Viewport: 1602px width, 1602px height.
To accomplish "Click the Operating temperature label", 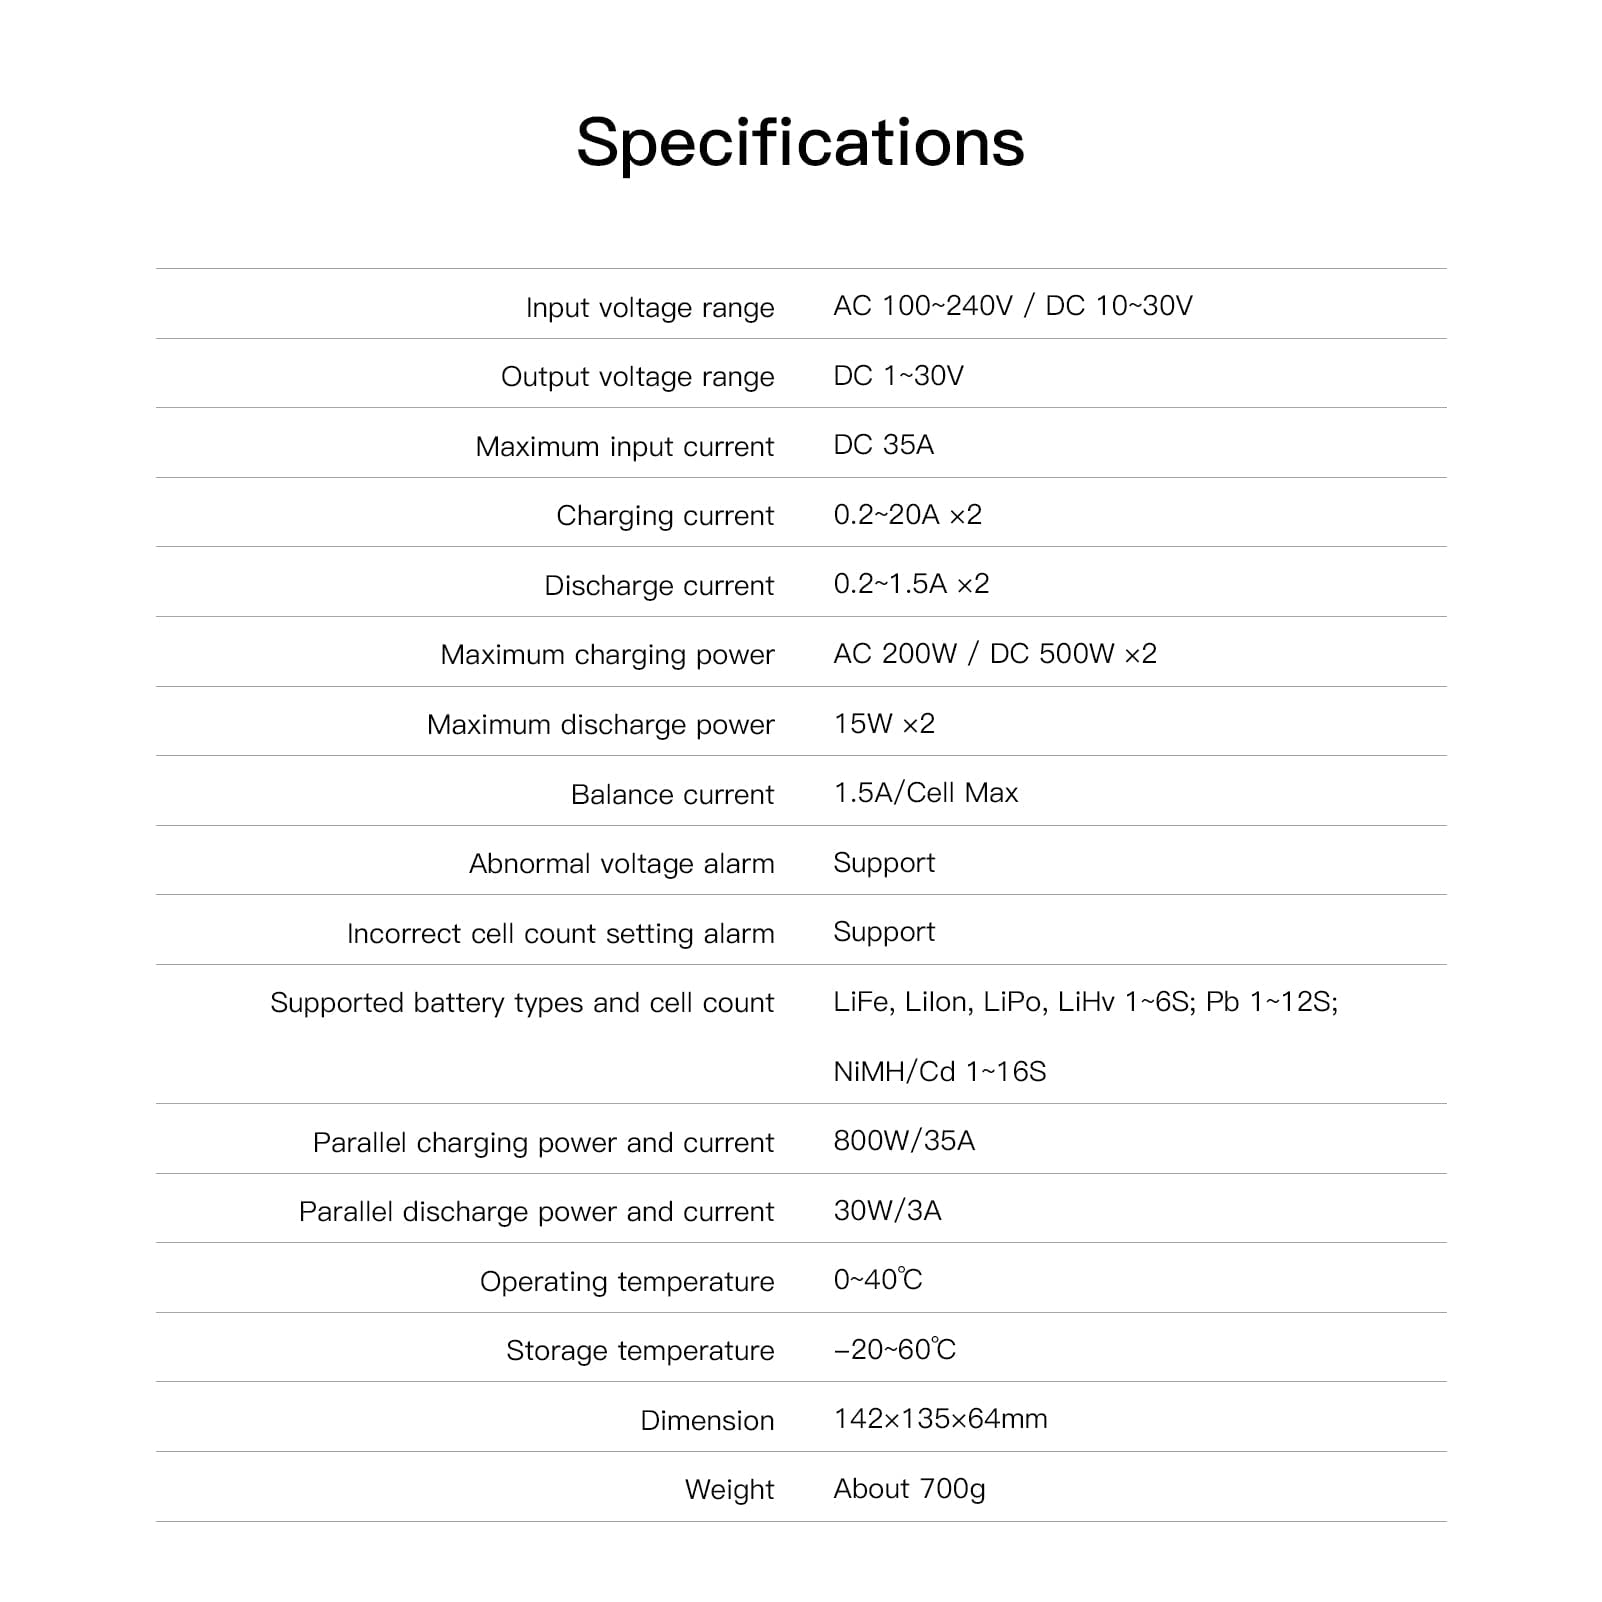I will [627, 1281].
